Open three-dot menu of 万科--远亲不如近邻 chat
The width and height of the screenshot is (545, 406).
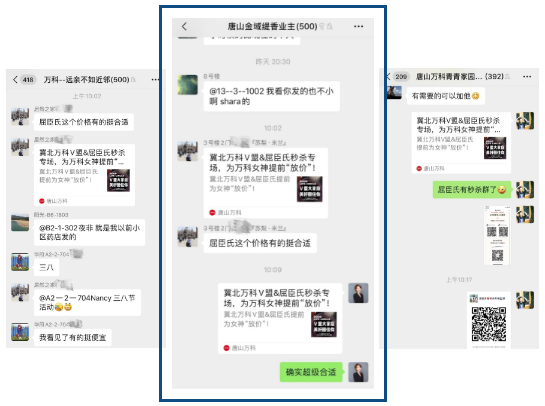click(x=155, y=80)
